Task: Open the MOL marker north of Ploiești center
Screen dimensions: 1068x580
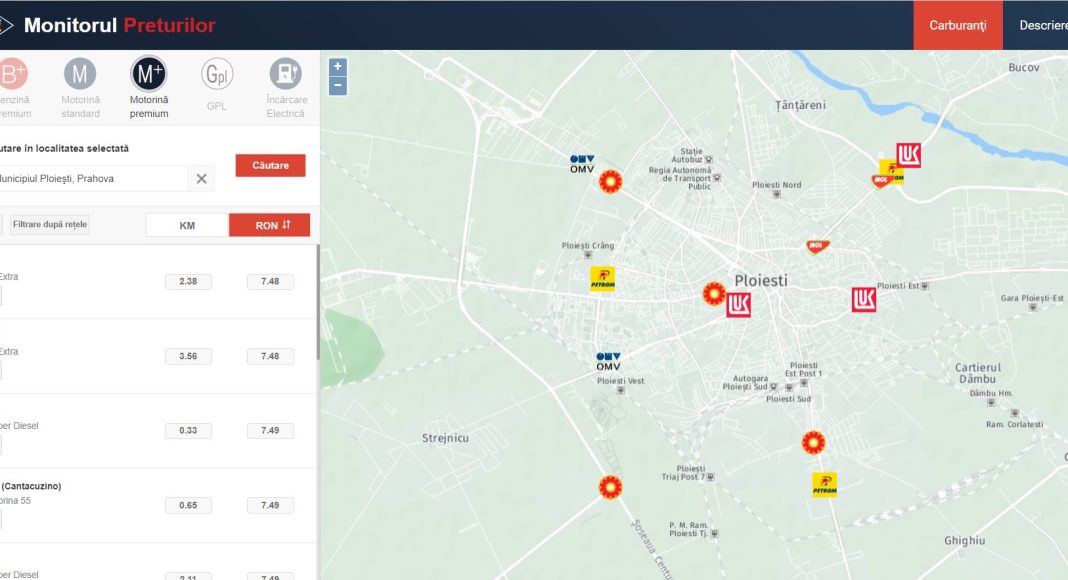Action: (x=817, y=246)
